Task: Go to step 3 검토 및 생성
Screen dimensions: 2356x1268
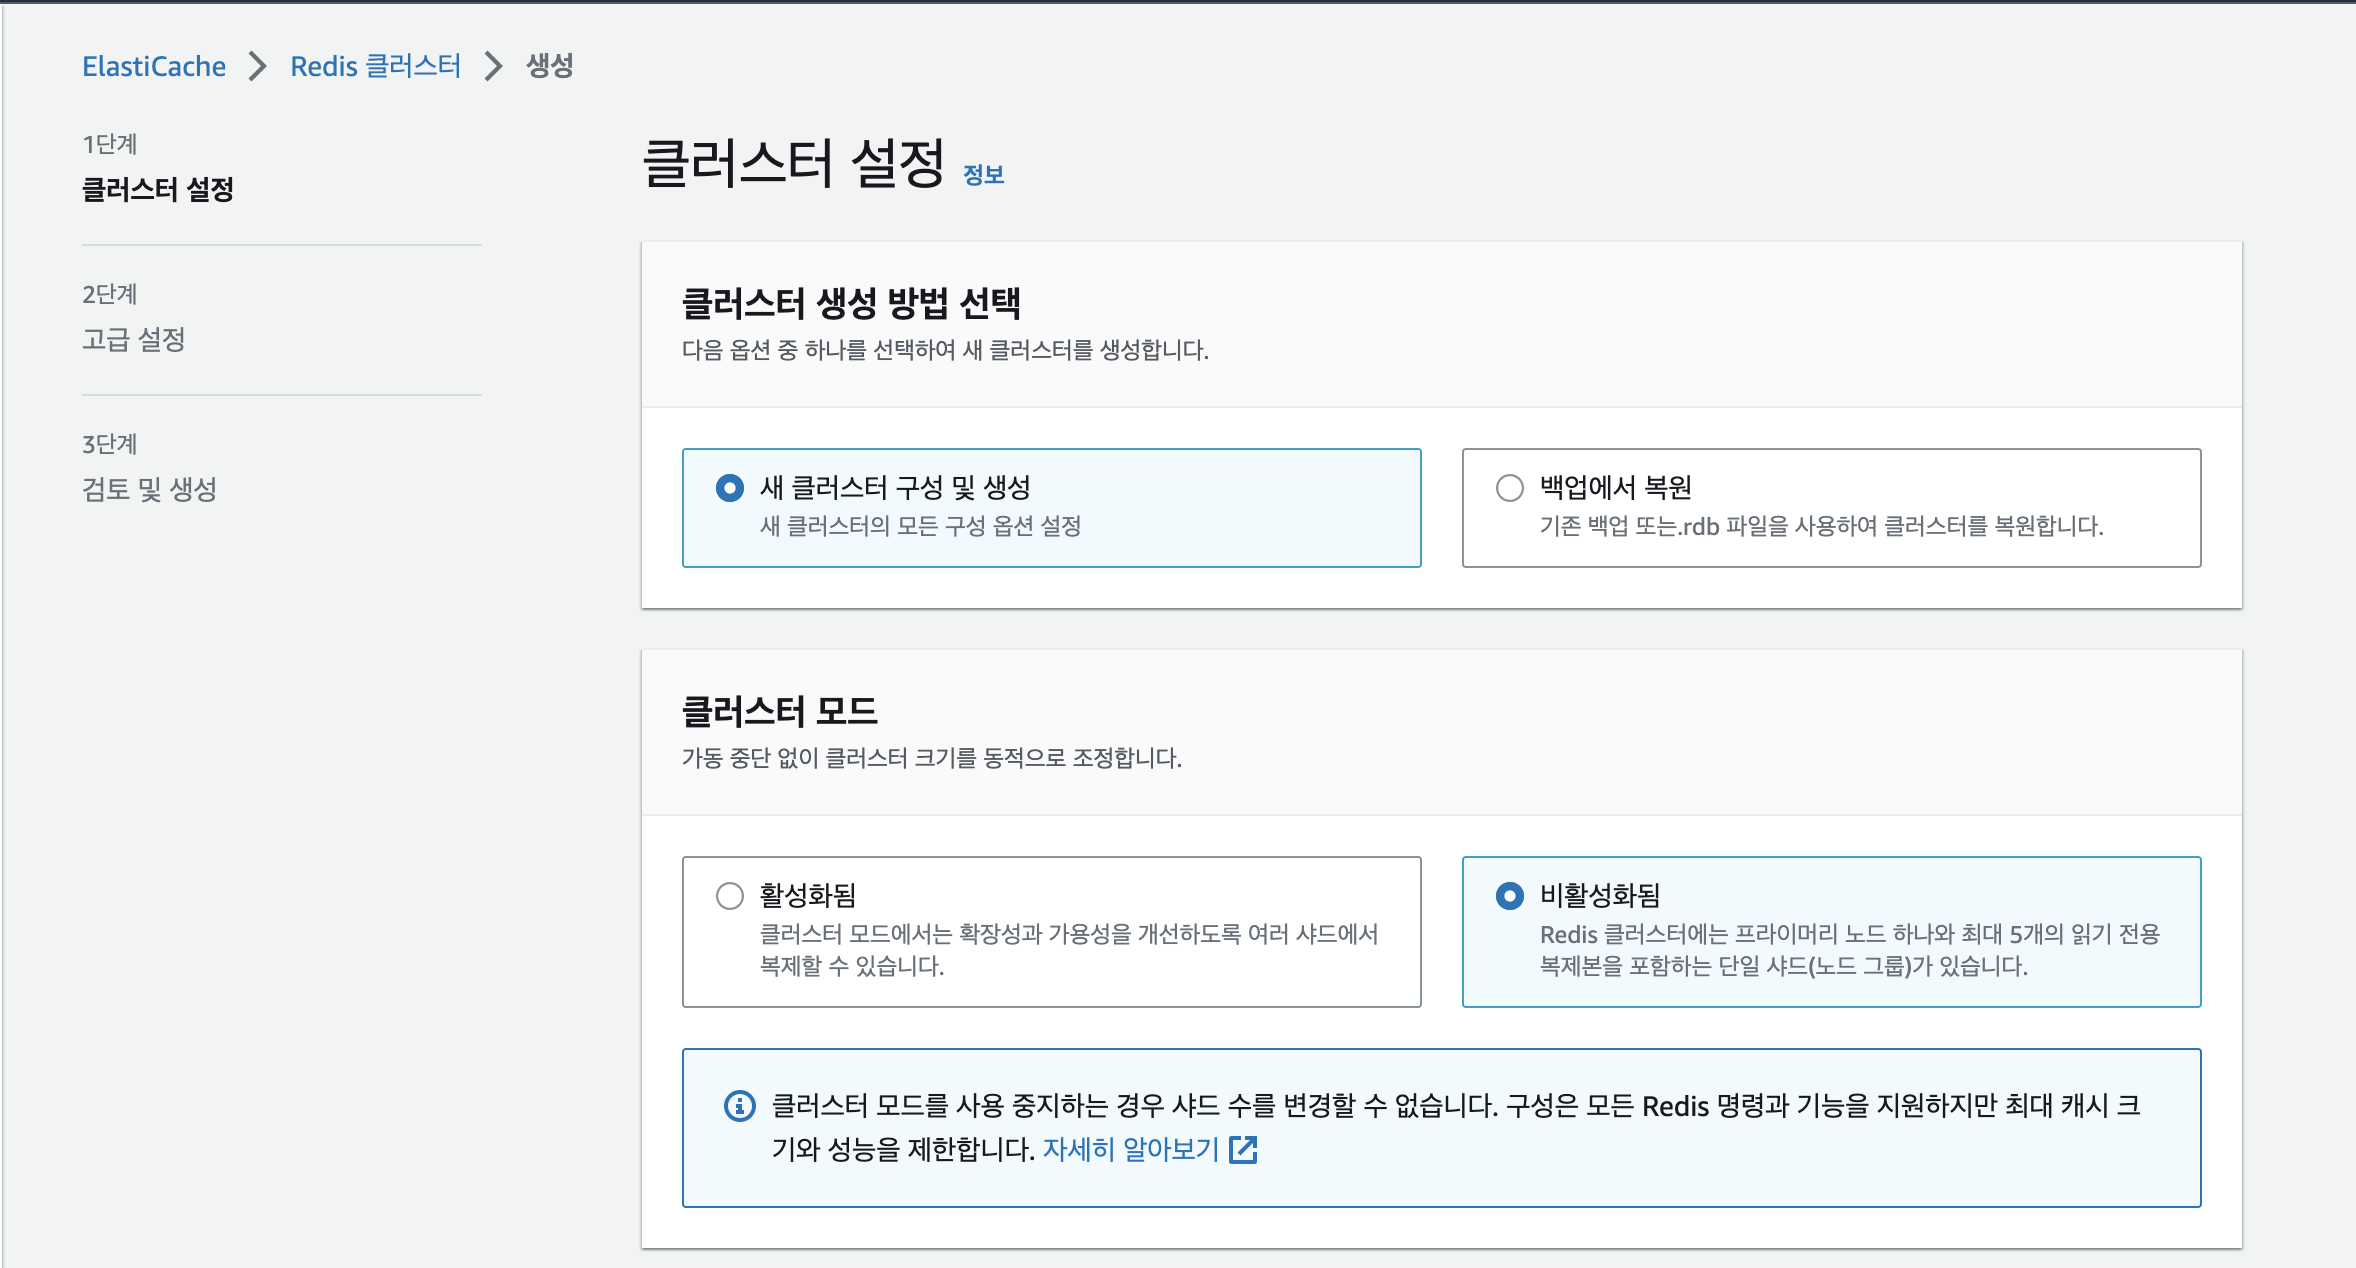Action: (x=150, y=489)
